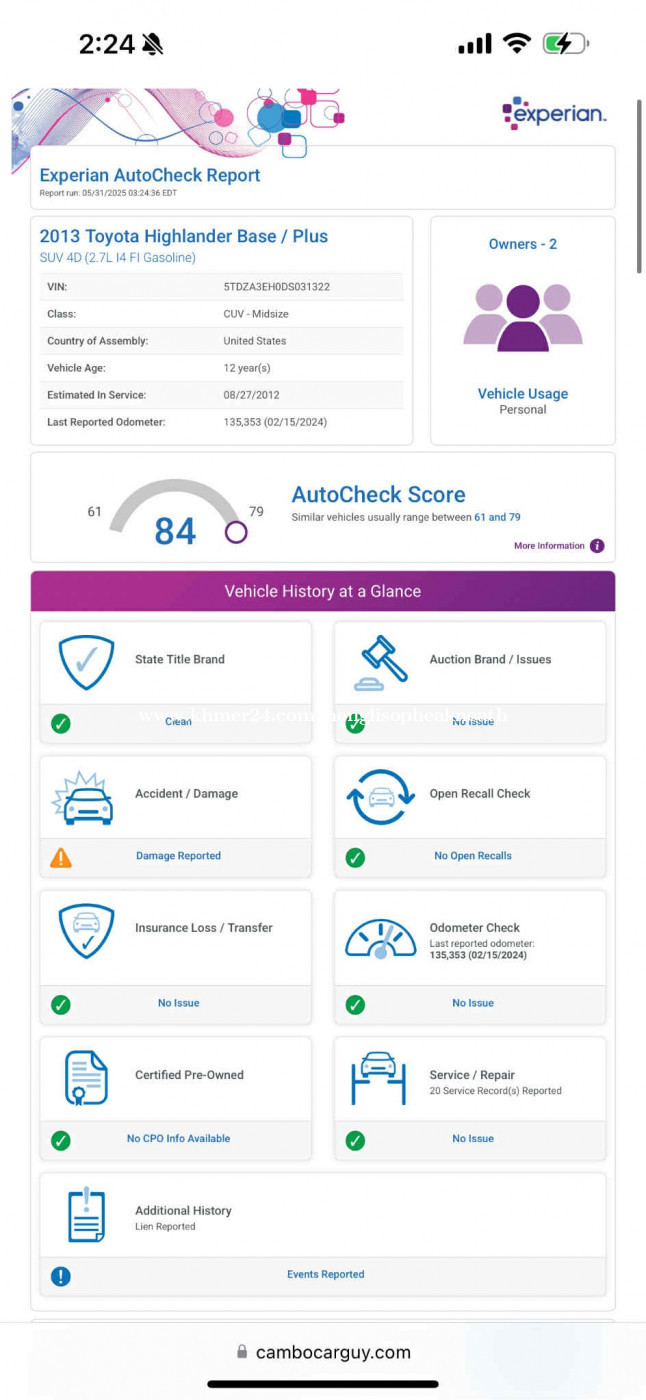This screenshot has width=646, height=1400.
Task: Click Experian AutoCheck Report heading
Action: (150, 175)
